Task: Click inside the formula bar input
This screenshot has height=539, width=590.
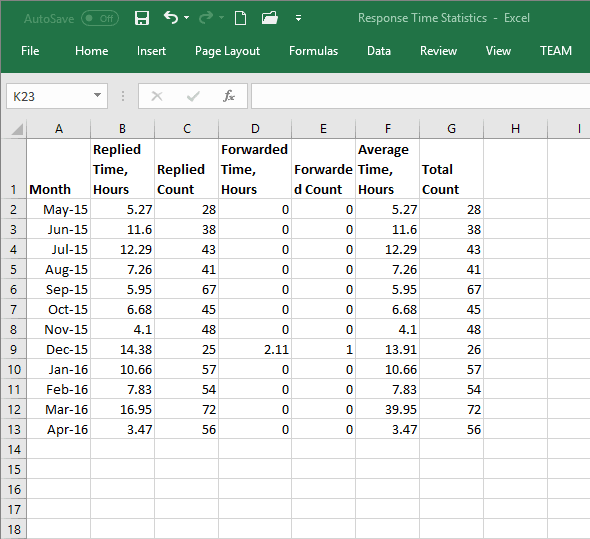Action: click(420, 96)
